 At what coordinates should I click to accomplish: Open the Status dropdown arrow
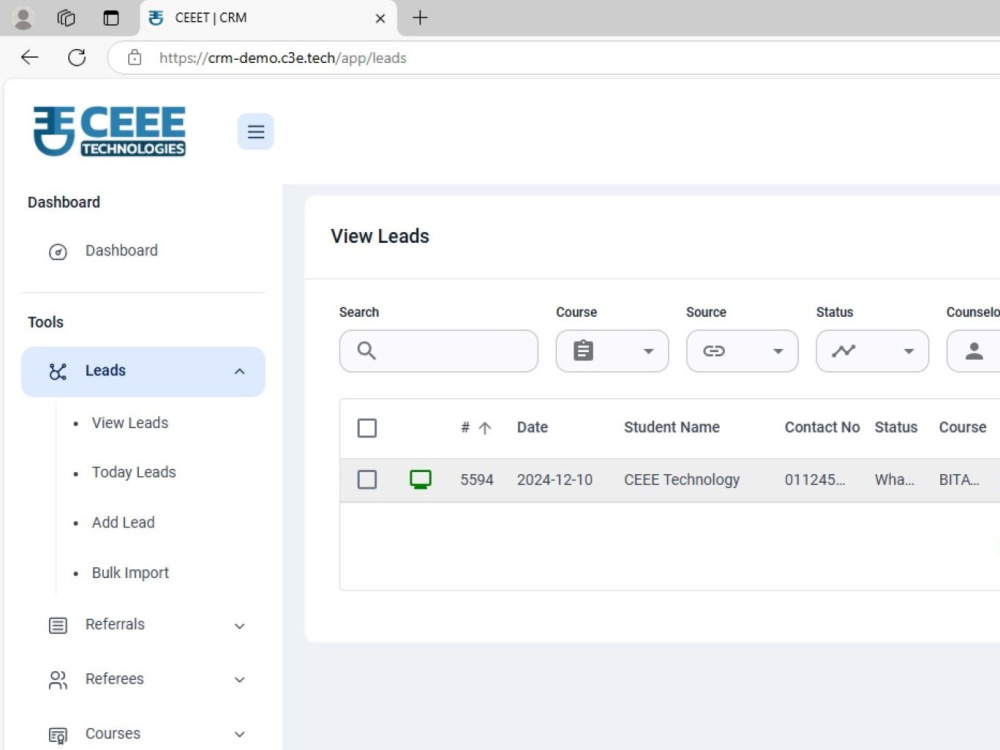pos(908,351)
